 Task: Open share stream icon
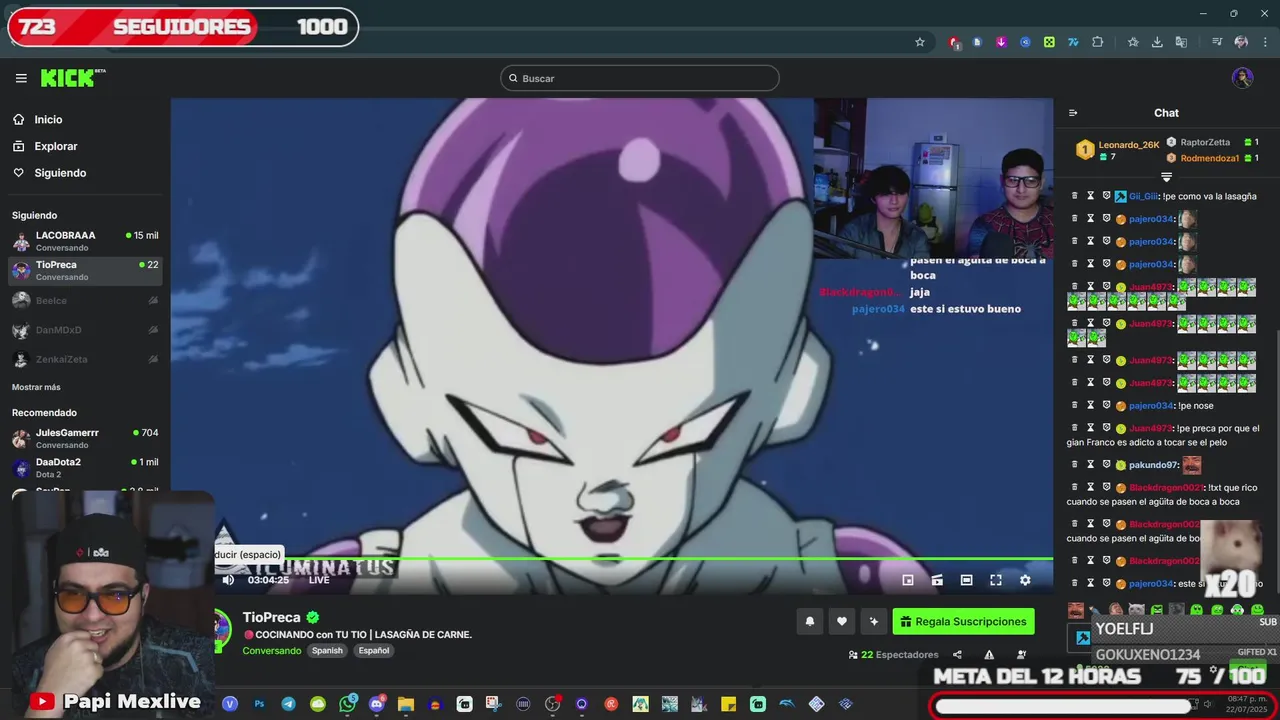pyautogui.click(x=957, y=655)
